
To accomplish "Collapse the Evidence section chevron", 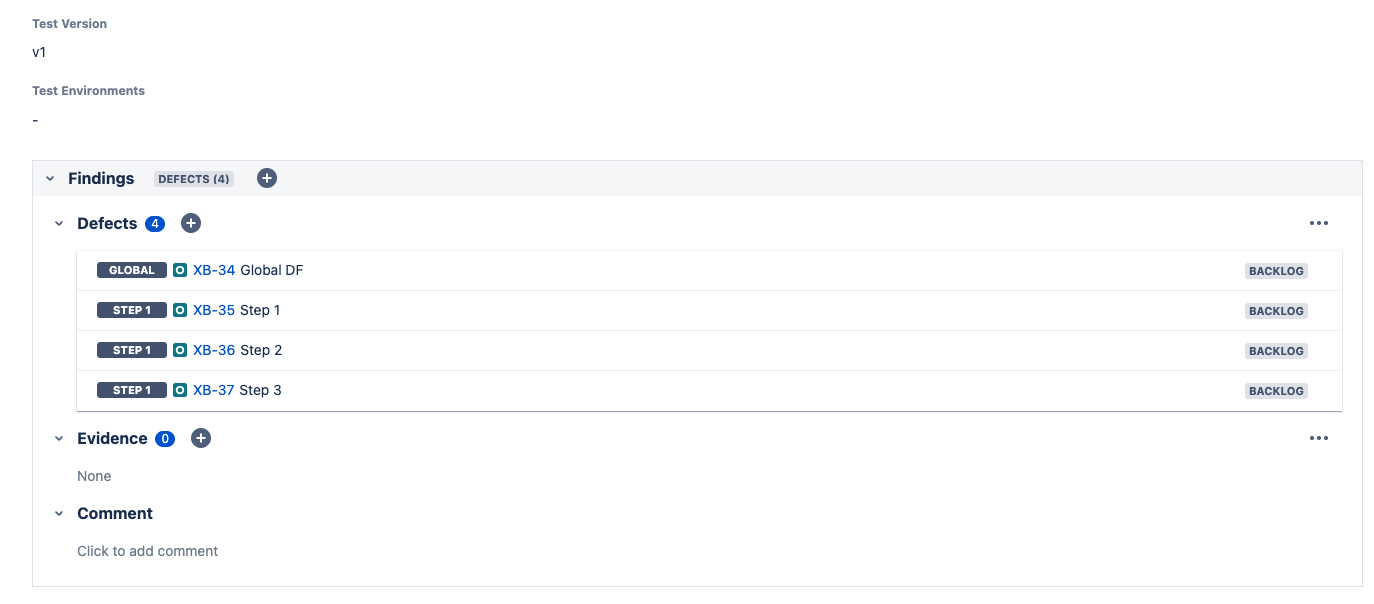I will tap(59, 439).
